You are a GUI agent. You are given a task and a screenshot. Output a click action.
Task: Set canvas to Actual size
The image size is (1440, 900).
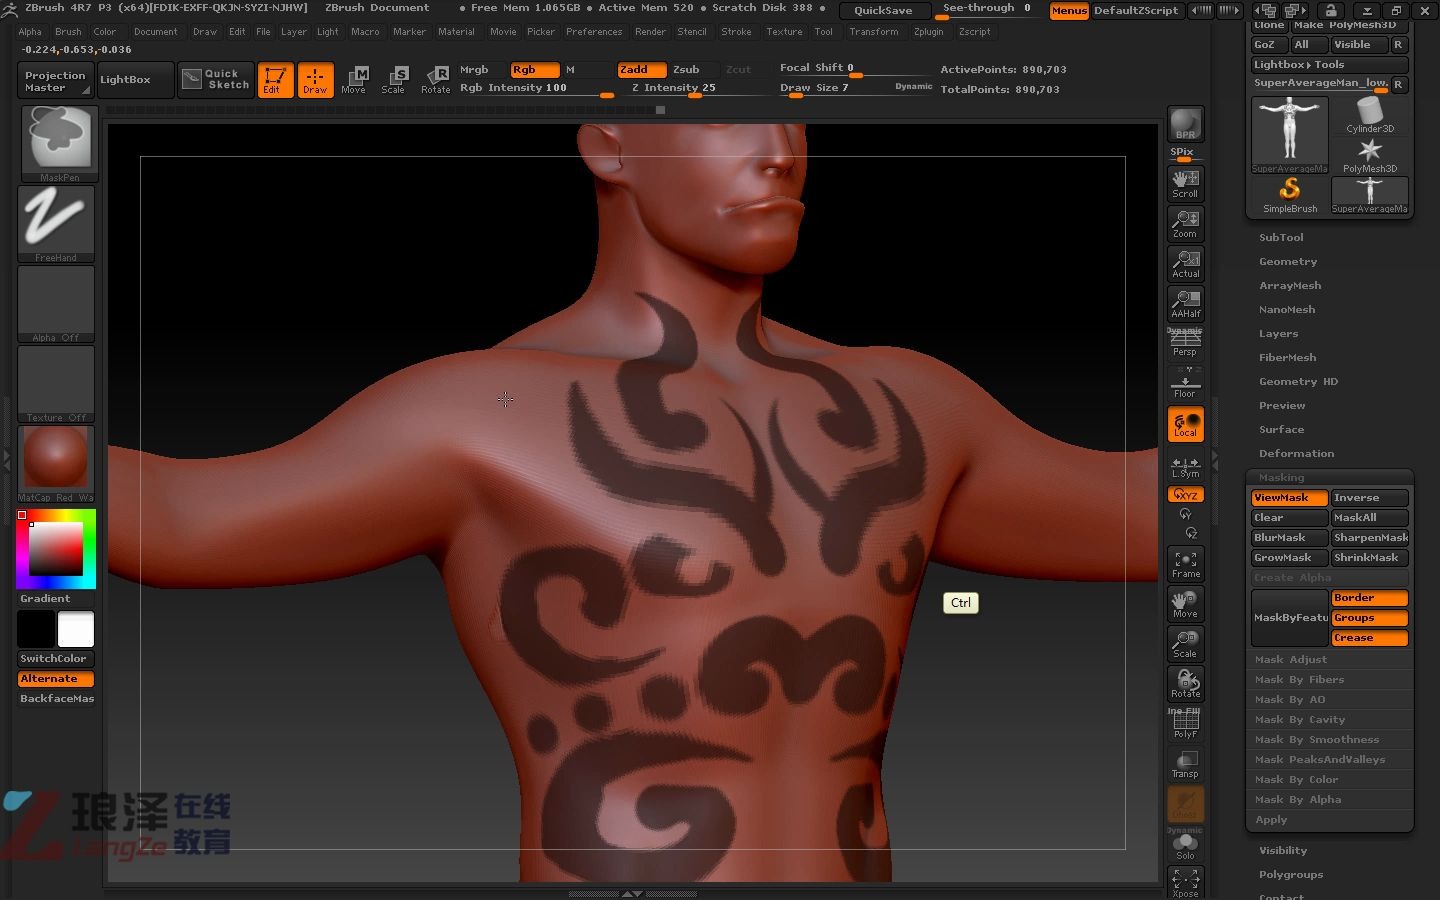point(1186,264)
